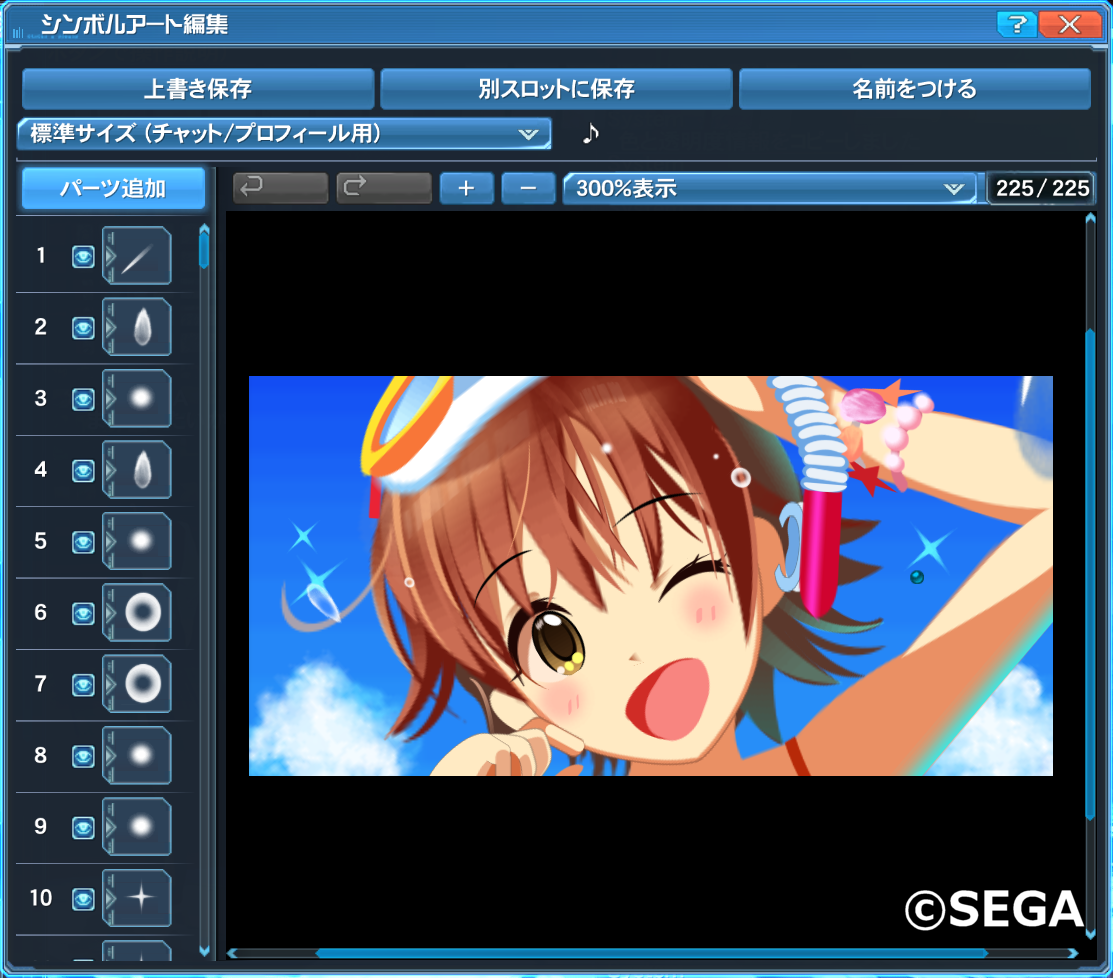Screen dimensions: 1113x978
Task: Toggle visibility of layer 6
Action: click(x=83, y=614)
